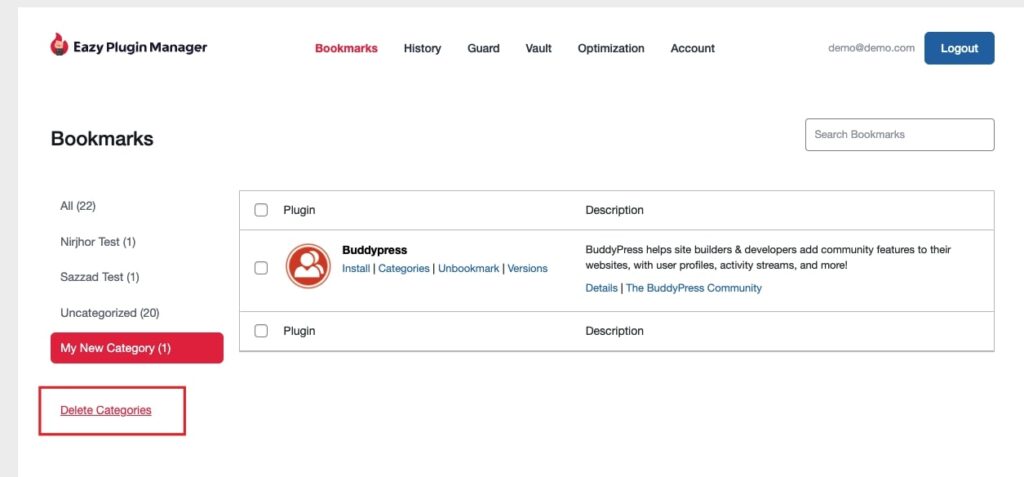The width and height of the screenshot is (1024, 477).
Task: Click the Eazy Plugin Manager logo icon
Action: [x=59, y=44]
